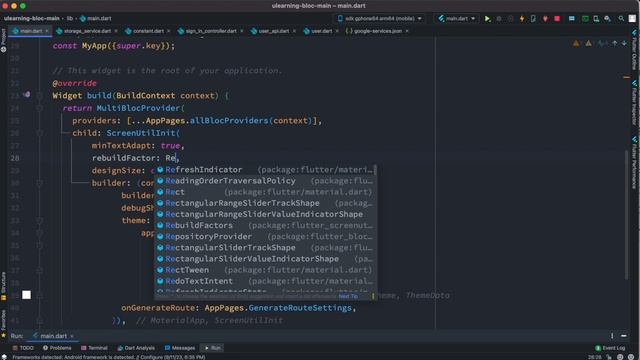Click the white color swatch in gutter

[x=27, y=295]
